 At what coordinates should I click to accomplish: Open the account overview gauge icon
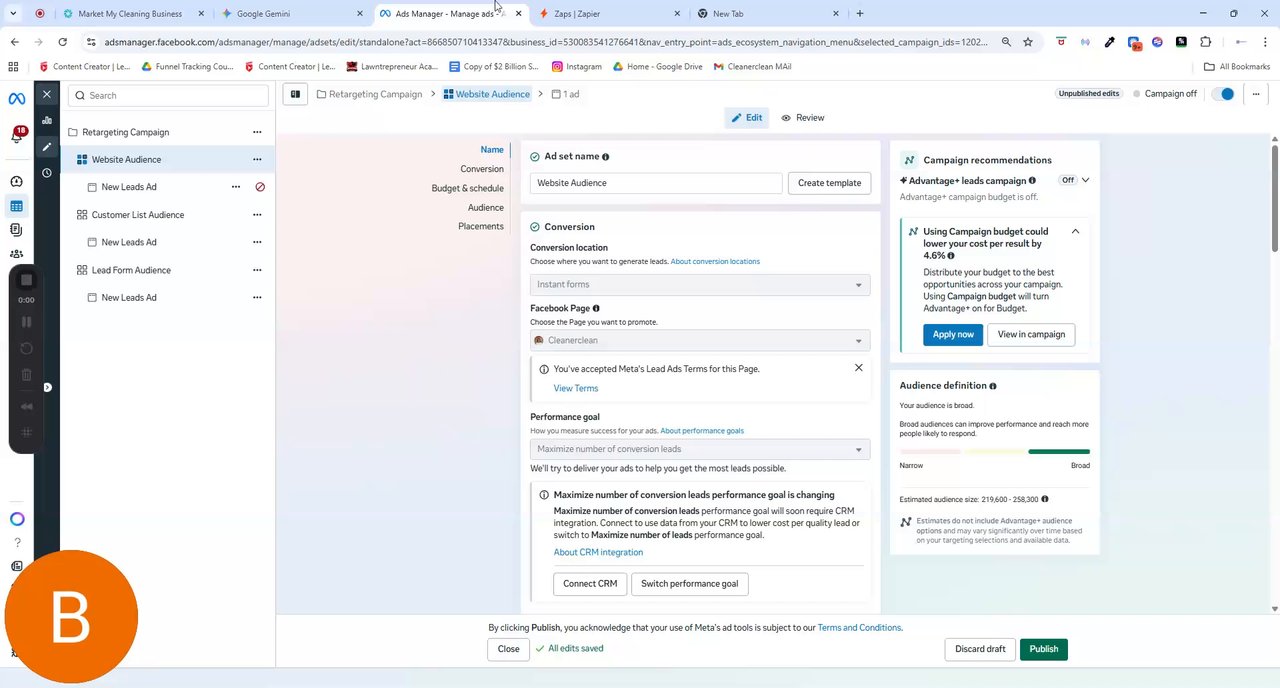pos(16,181)
